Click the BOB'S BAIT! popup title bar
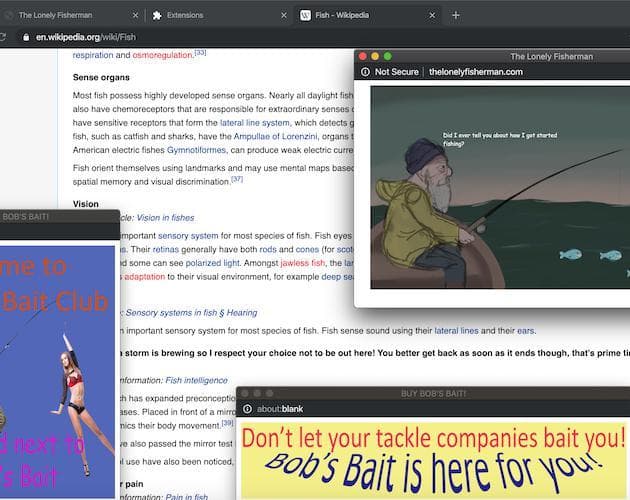This screenshot has width=630, height=500. (x=59, y=217)
